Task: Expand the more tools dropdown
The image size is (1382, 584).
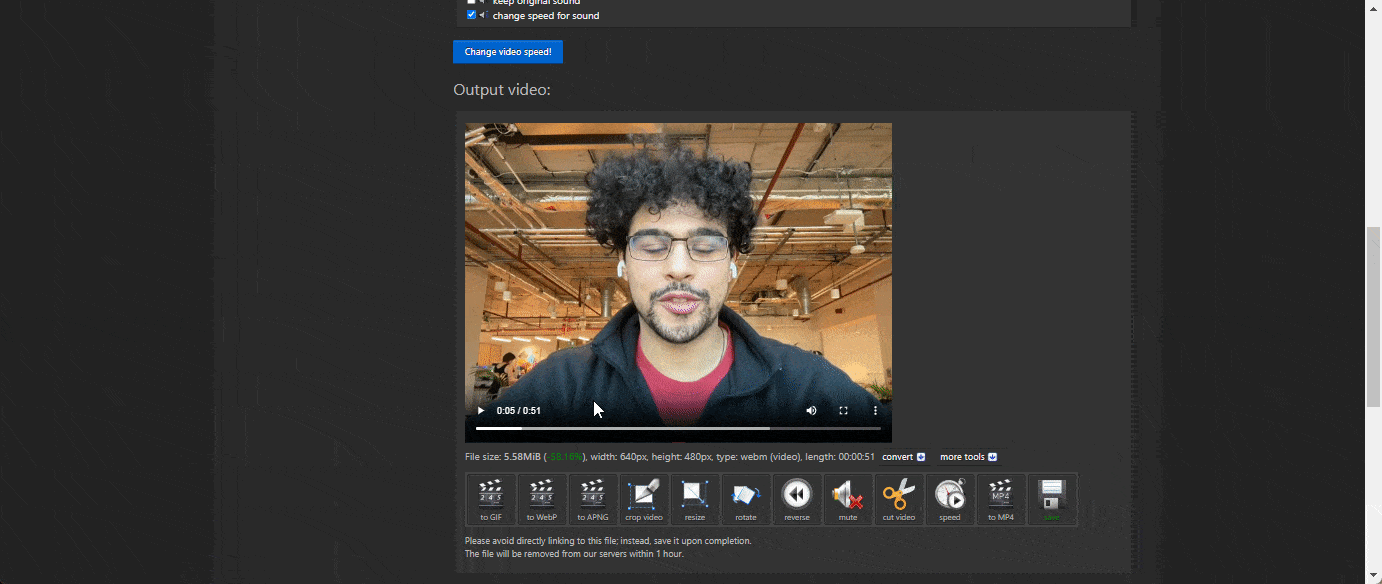Action: [x=968, y=457]
